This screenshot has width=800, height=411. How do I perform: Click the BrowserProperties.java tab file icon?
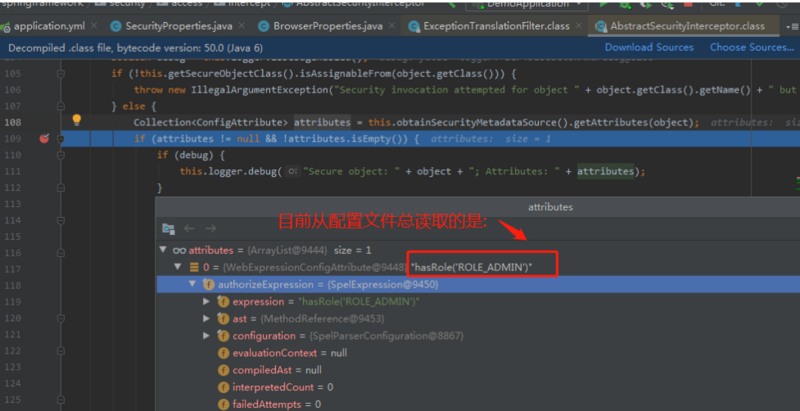264,26
